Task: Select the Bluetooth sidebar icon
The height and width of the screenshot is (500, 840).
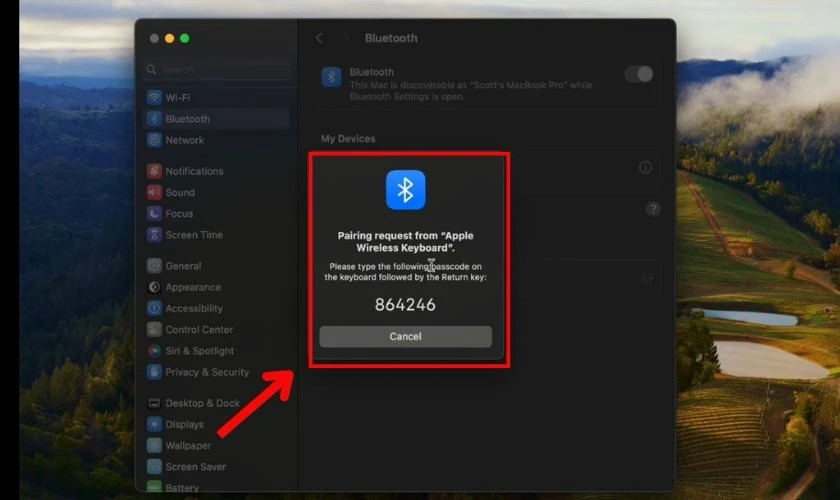Action: pos(154,119)
